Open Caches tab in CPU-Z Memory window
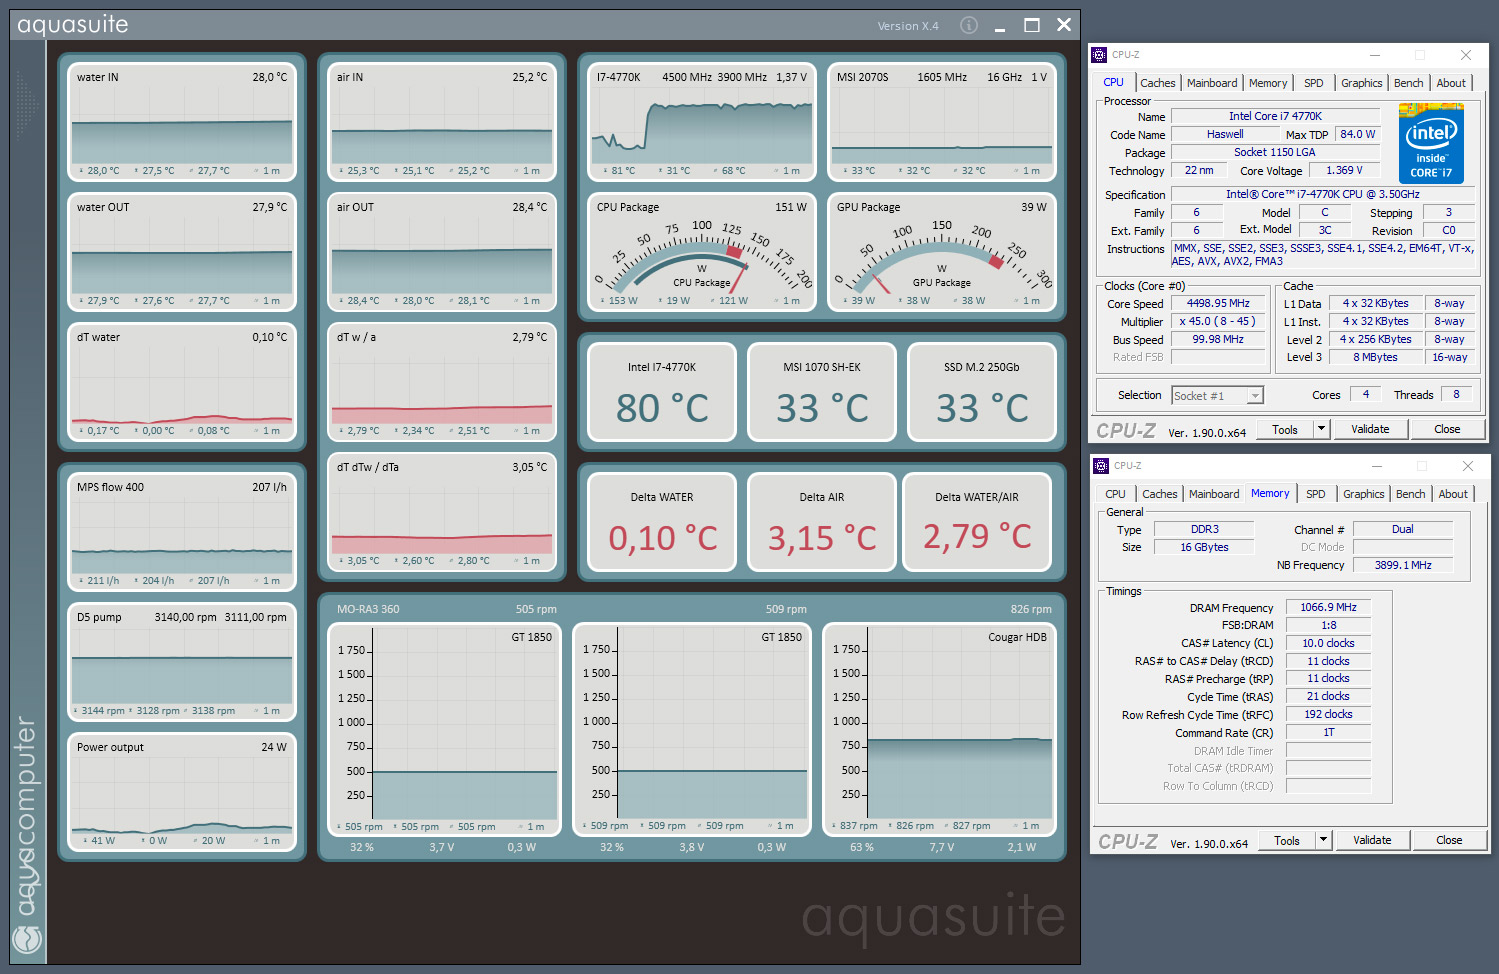The image size is (1499, 974). 1159,494
